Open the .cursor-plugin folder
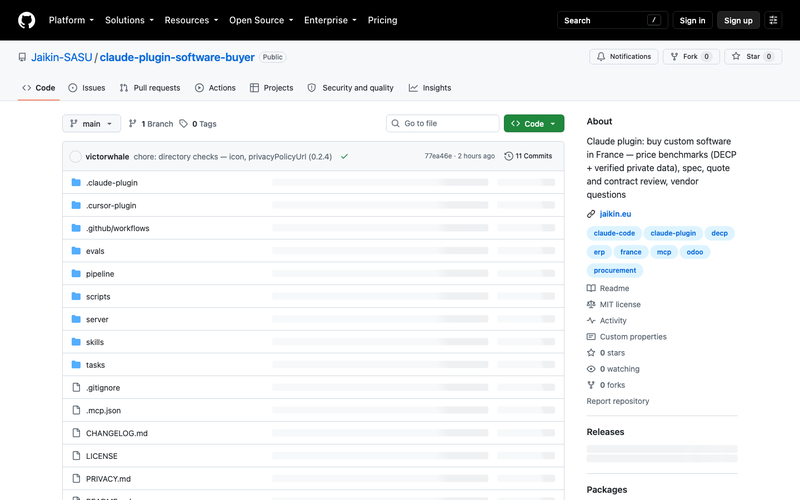Screen dimensions: 800x500 [111, 206]
